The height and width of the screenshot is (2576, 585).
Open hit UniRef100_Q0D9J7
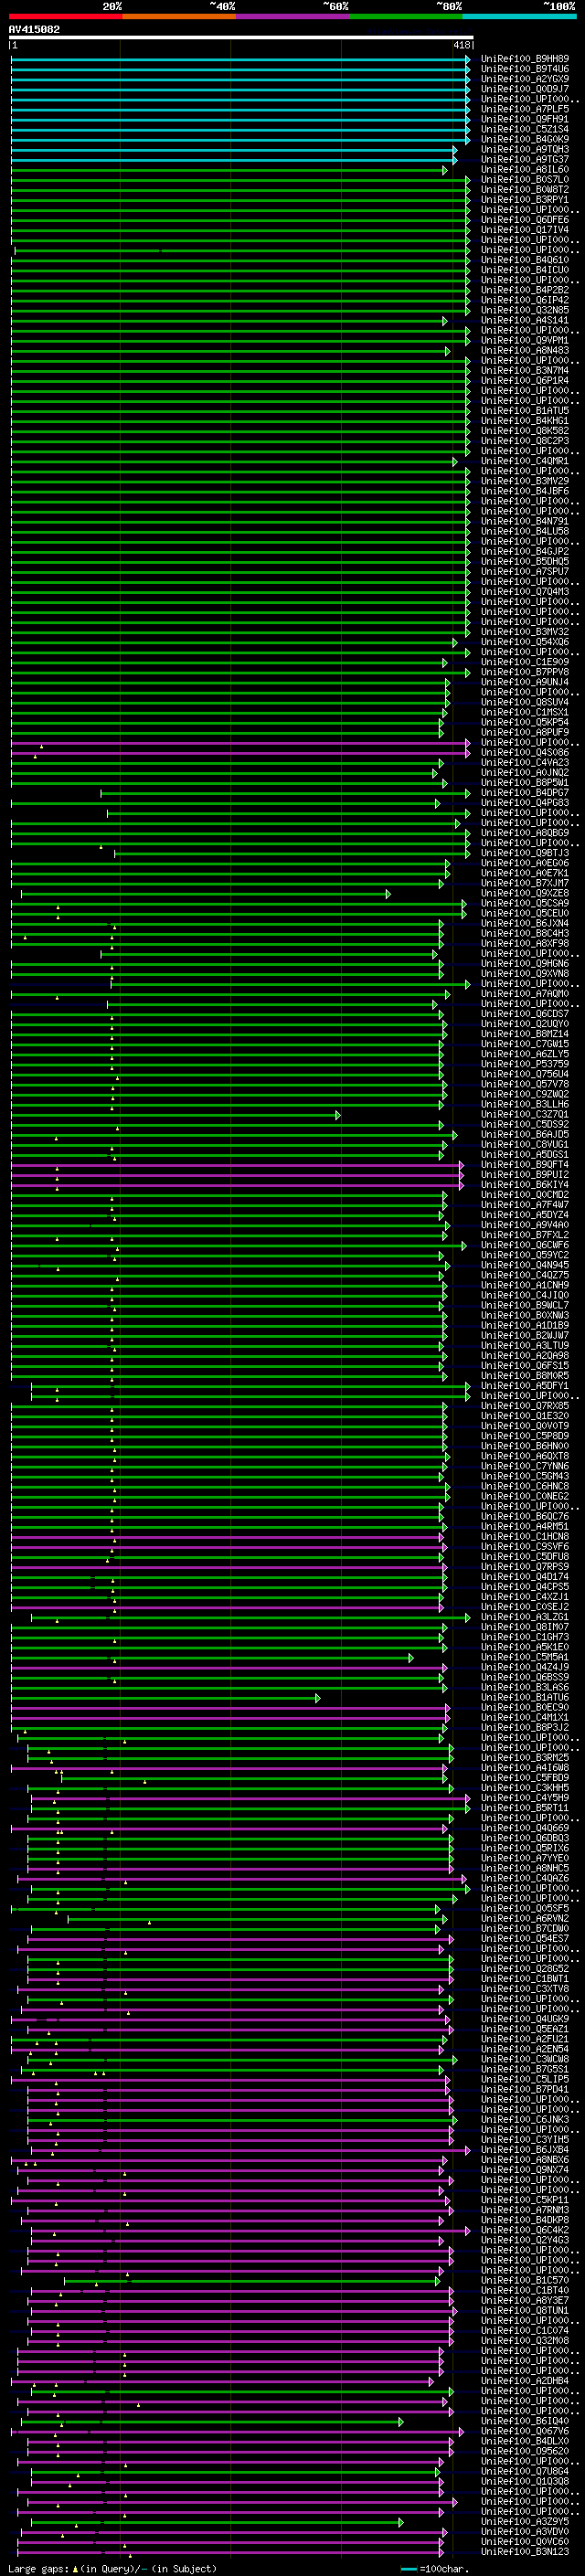pyautogui.click(x=525, y=89)
